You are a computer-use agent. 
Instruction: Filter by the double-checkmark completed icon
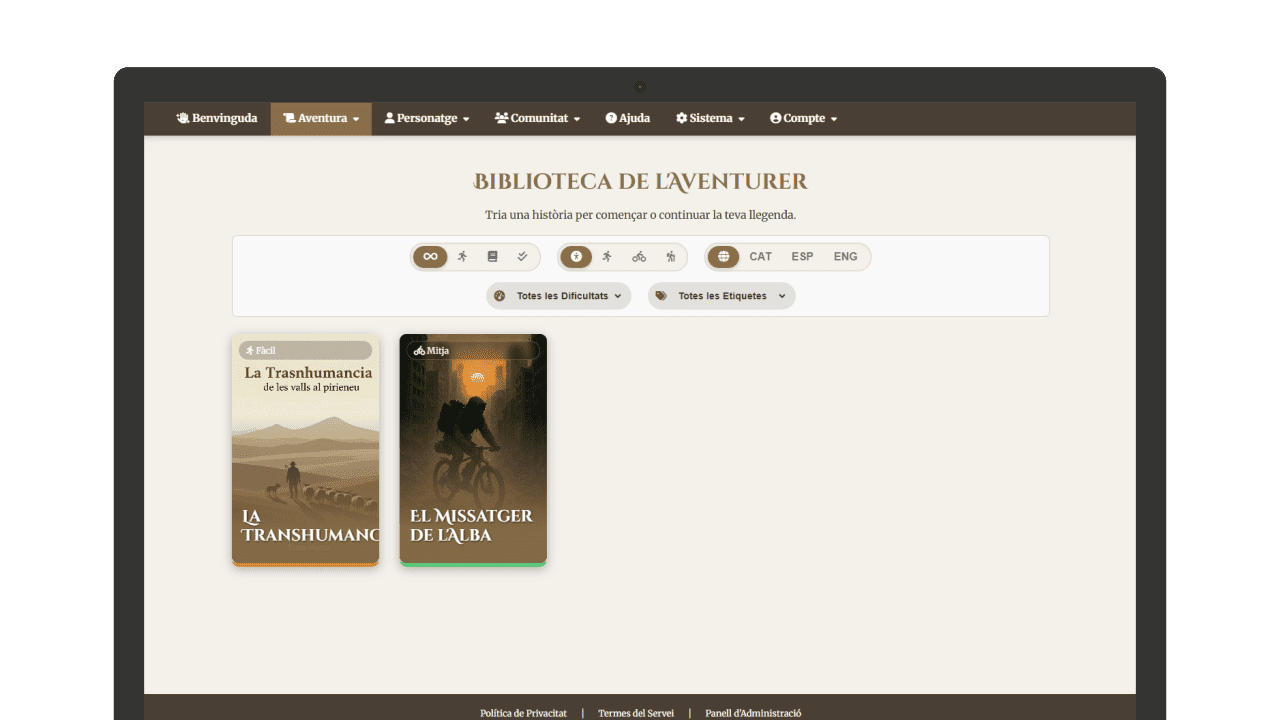tap(522, 257)
